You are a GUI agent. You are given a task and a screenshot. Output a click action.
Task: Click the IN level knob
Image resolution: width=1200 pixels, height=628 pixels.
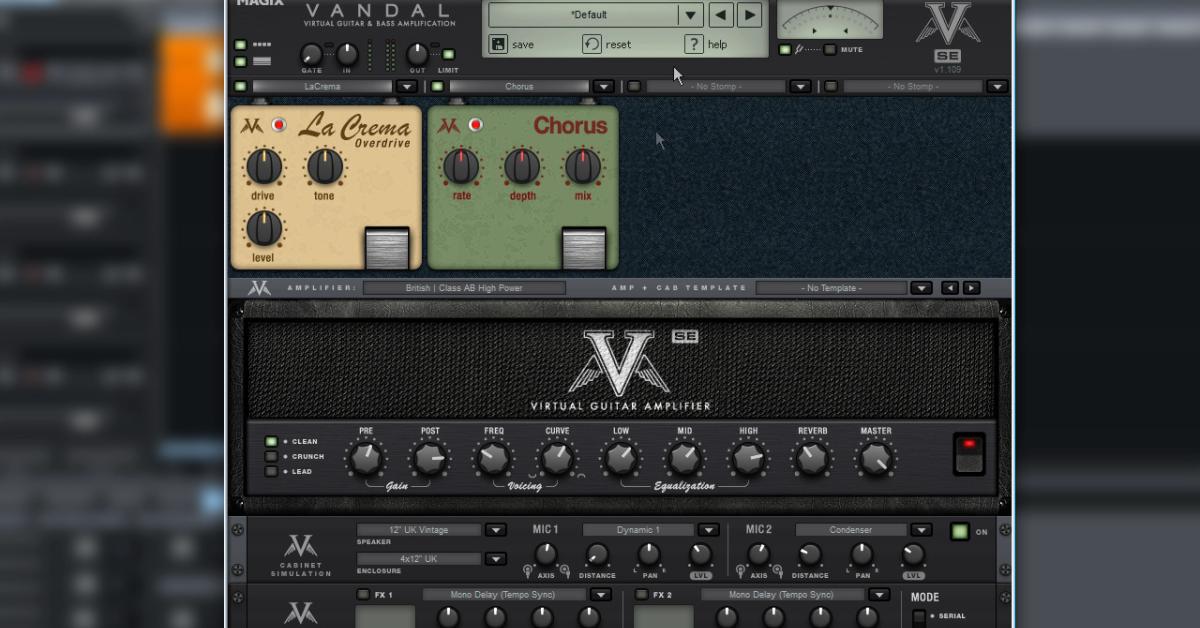[x=347, y=54]
